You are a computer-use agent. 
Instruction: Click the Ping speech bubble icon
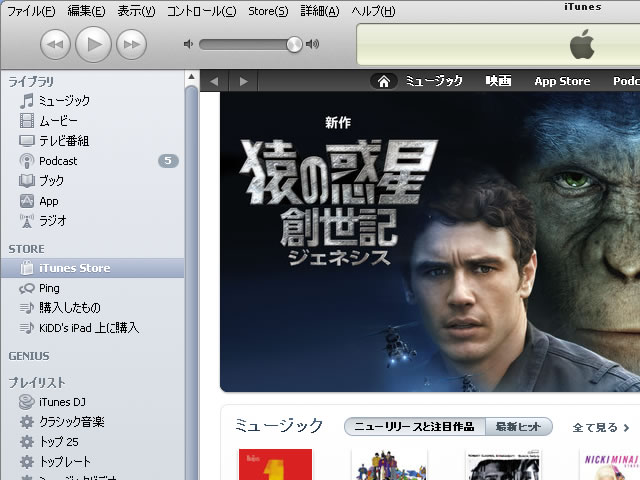[27, 289]
